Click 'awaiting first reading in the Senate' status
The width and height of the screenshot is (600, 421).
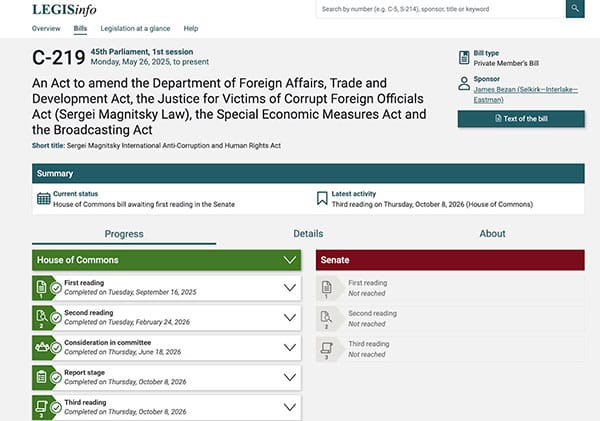tap(176, 204)
